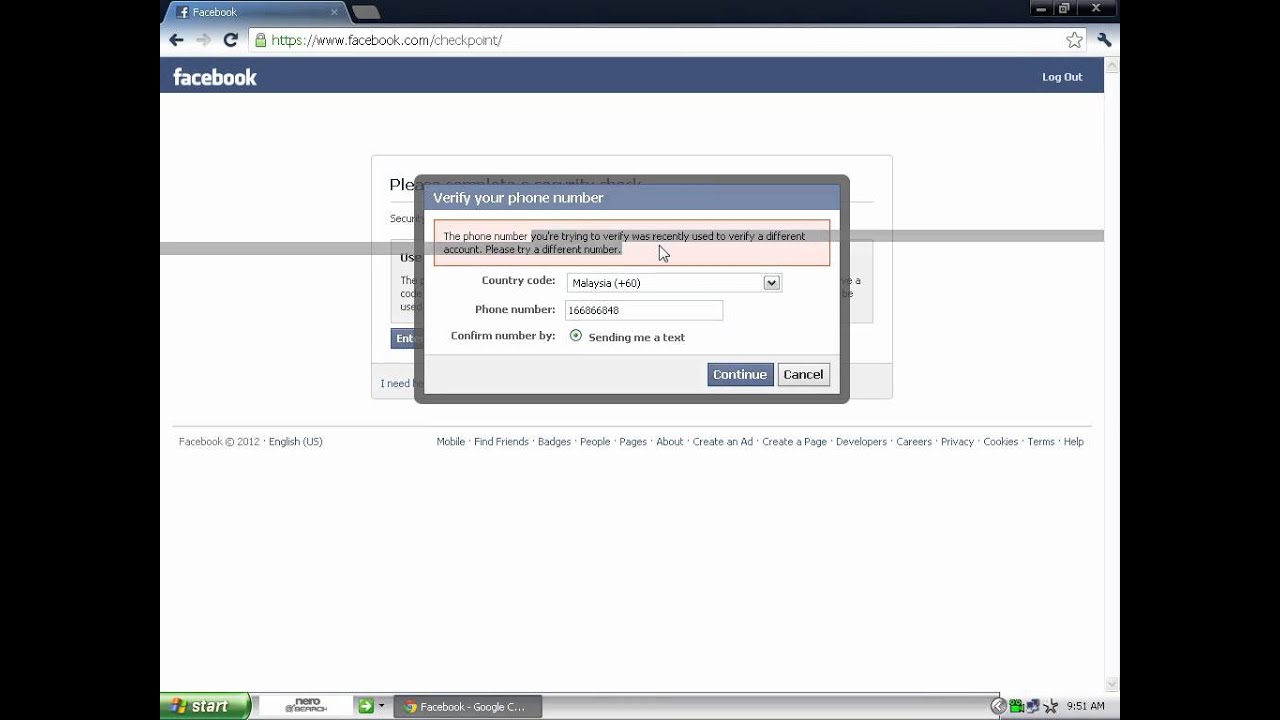1280x720 pixels.
Task: Click the error message text in dialog
Action: (x=624, y=243)
